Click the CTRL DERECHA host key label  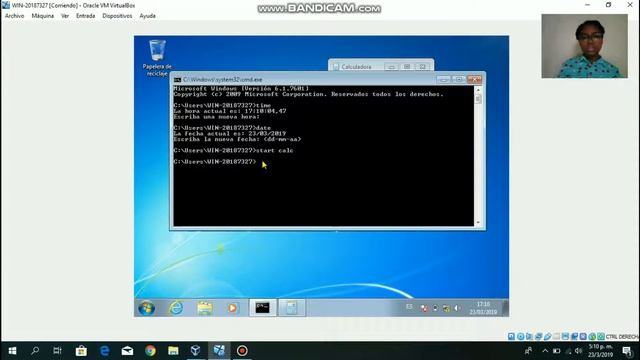tap(622, 337)
